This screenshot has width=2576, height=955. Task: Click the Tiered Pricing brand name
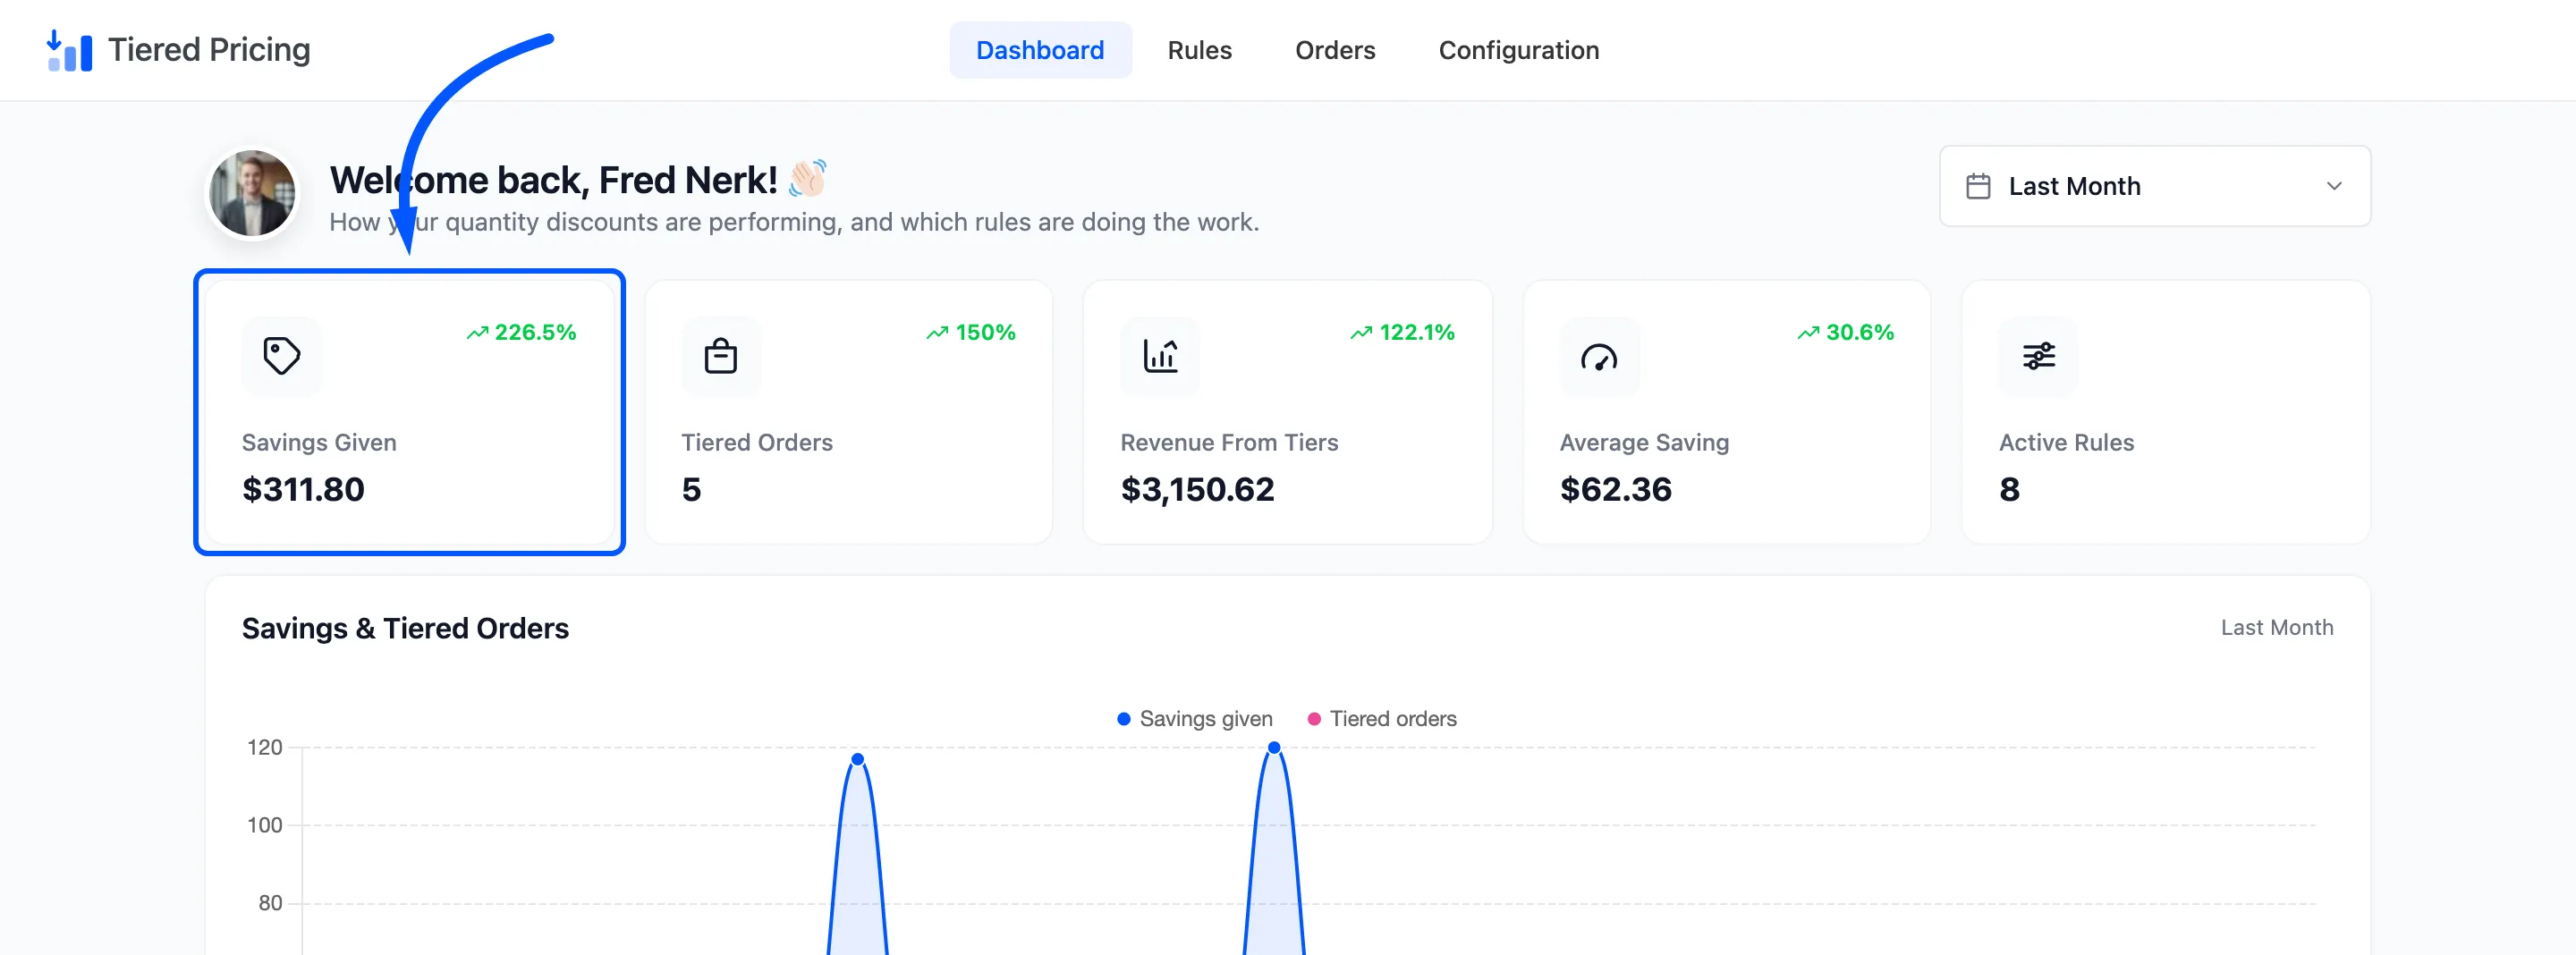pos(209,50)
